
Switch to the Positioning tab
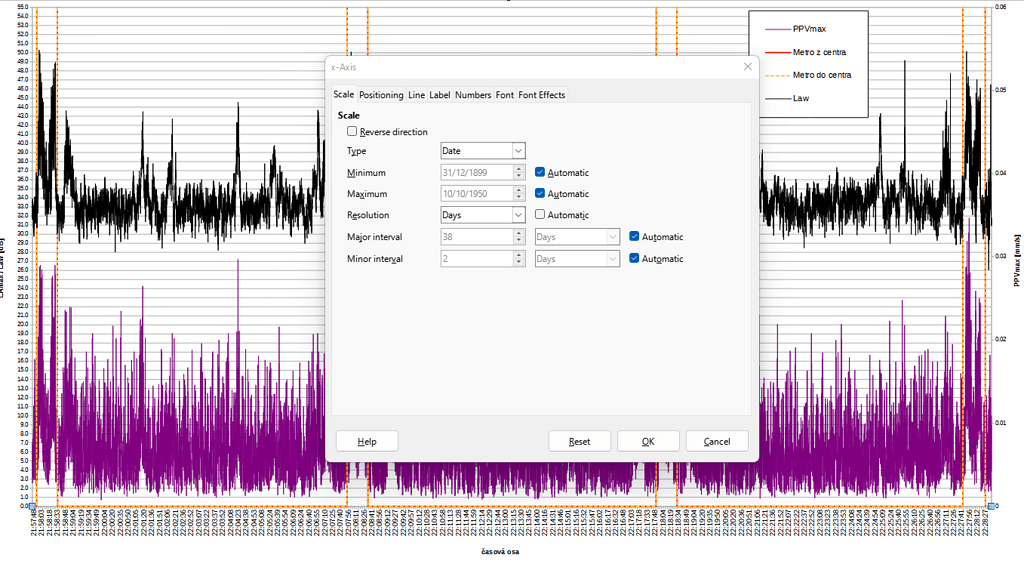(381, 95)
